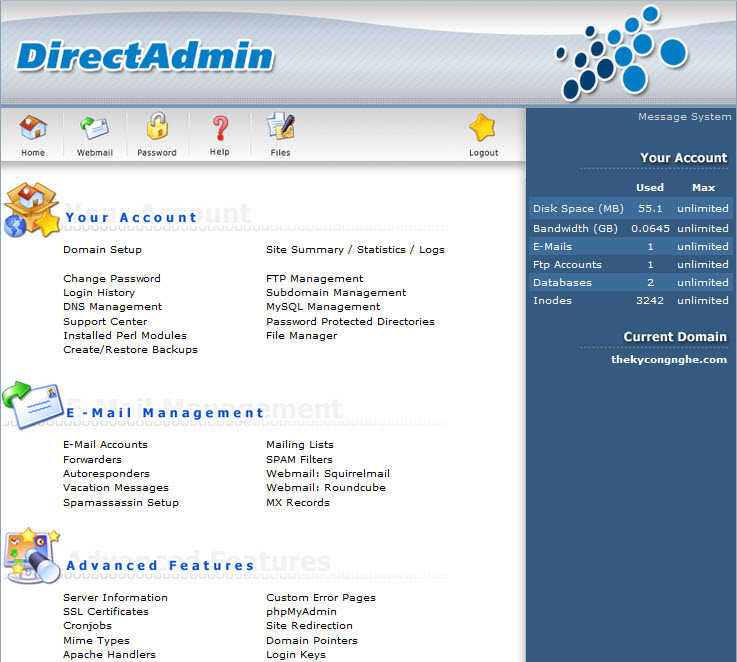Open Cronjobs link
The width and height of the screenshot is (737, 662).
[88, 626]
